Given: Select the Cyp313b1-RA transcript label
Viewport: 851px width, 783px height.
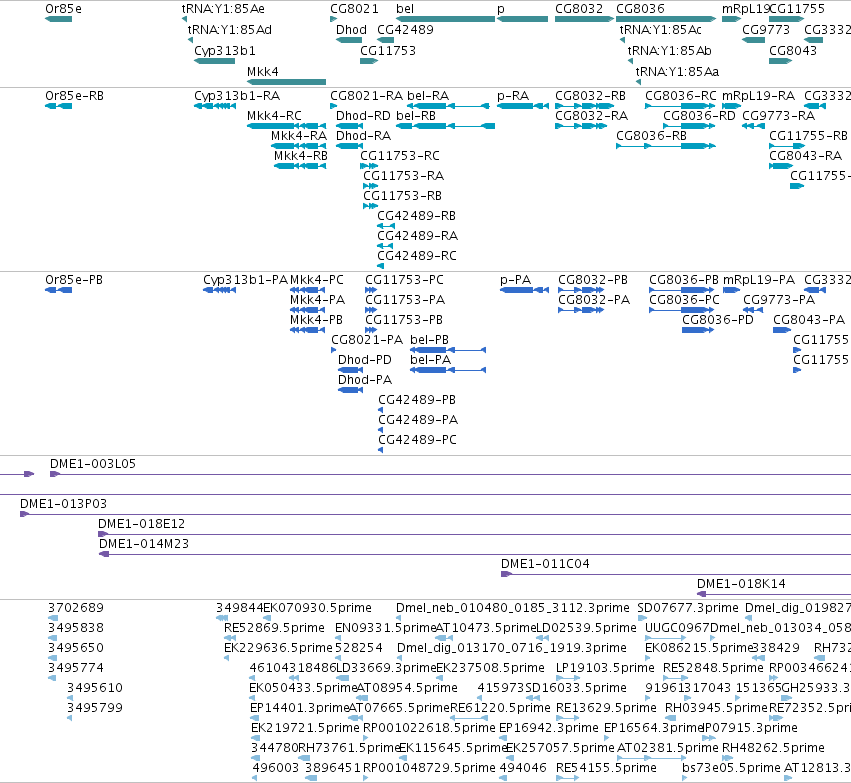Looking at the screenshot, I should tap(237, 96).
